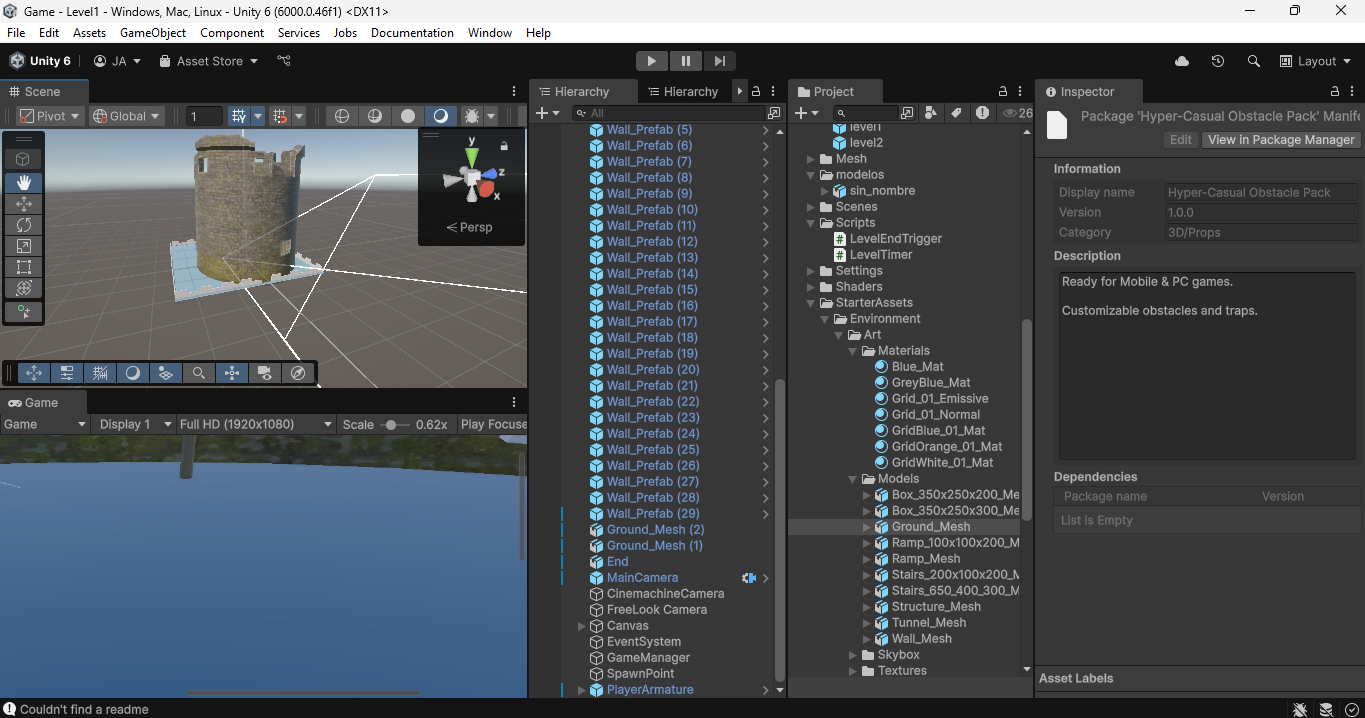This screenshot has height=718, width=1365.
Task: Select wireframe draw mode sphere icon
Action: pos(342,116)
